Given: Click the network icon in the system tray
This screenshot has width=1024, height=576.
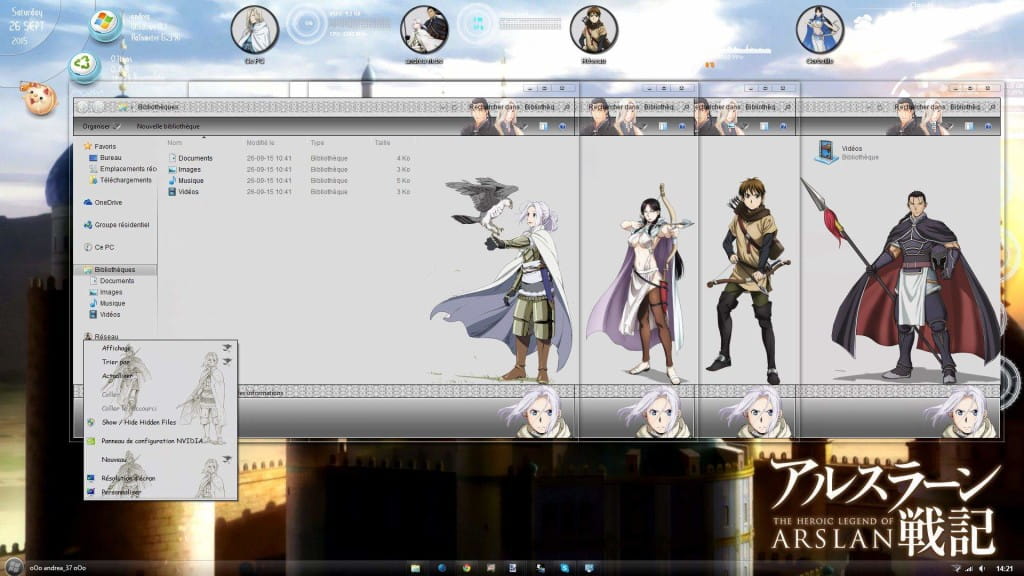Looking at the screenshot, I should point(970,568).
